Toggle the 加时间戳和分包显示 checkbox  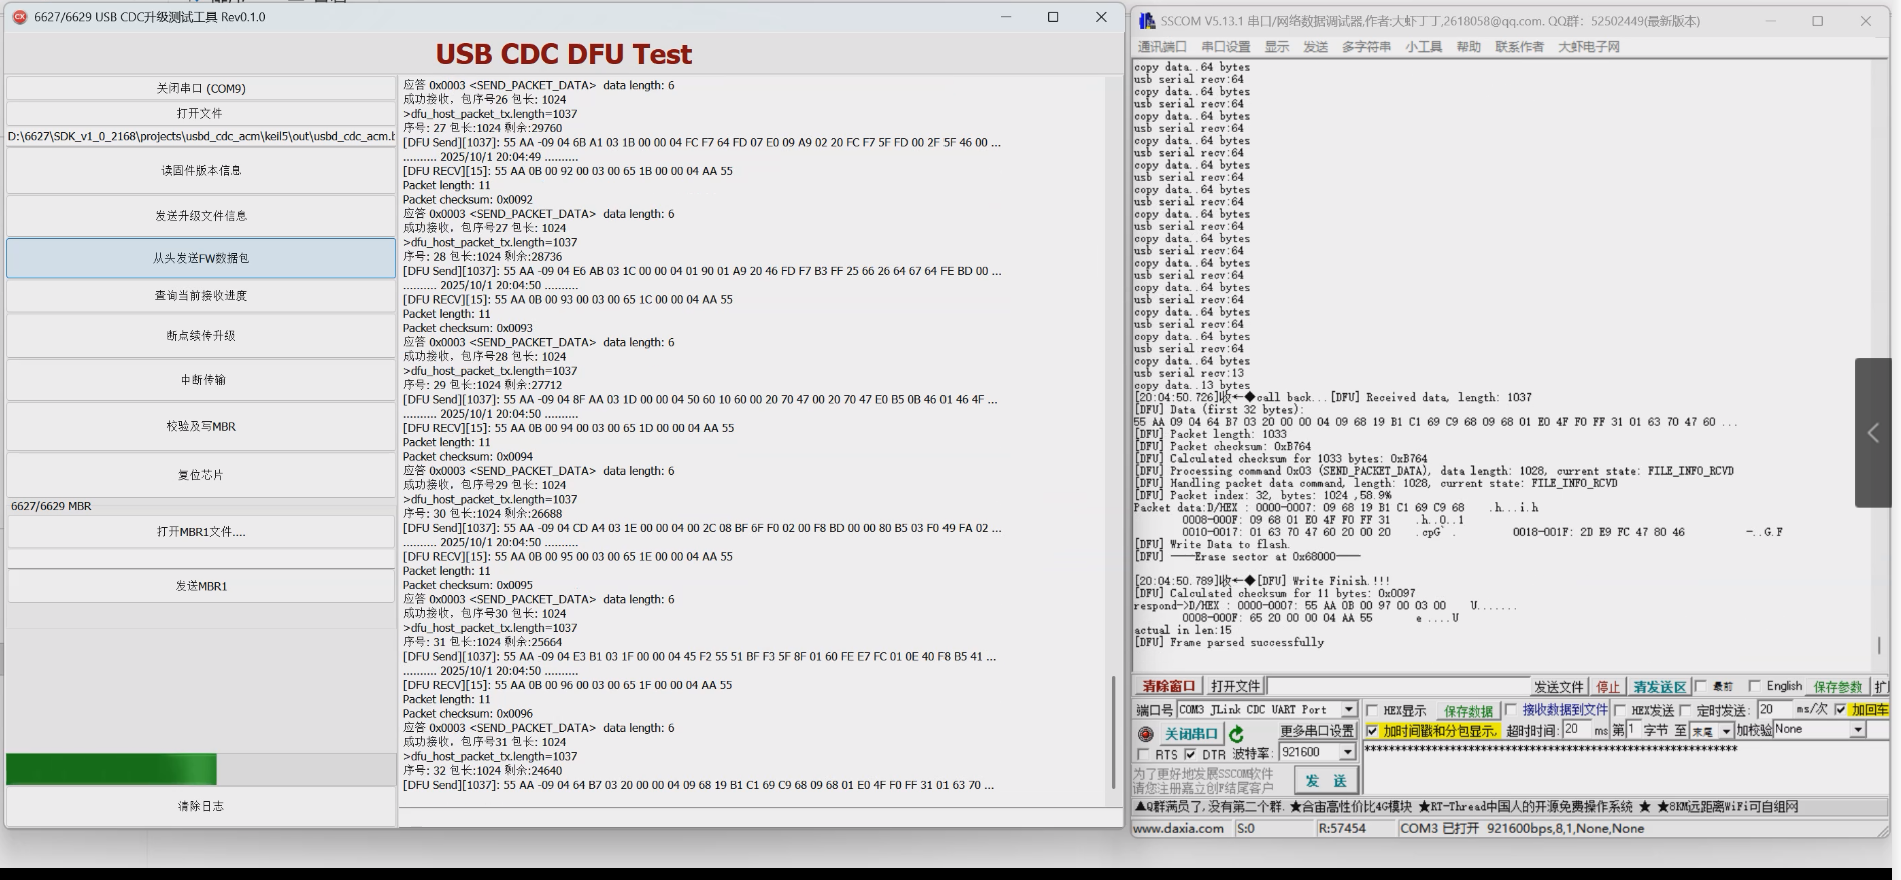[x=1372, y=731]
